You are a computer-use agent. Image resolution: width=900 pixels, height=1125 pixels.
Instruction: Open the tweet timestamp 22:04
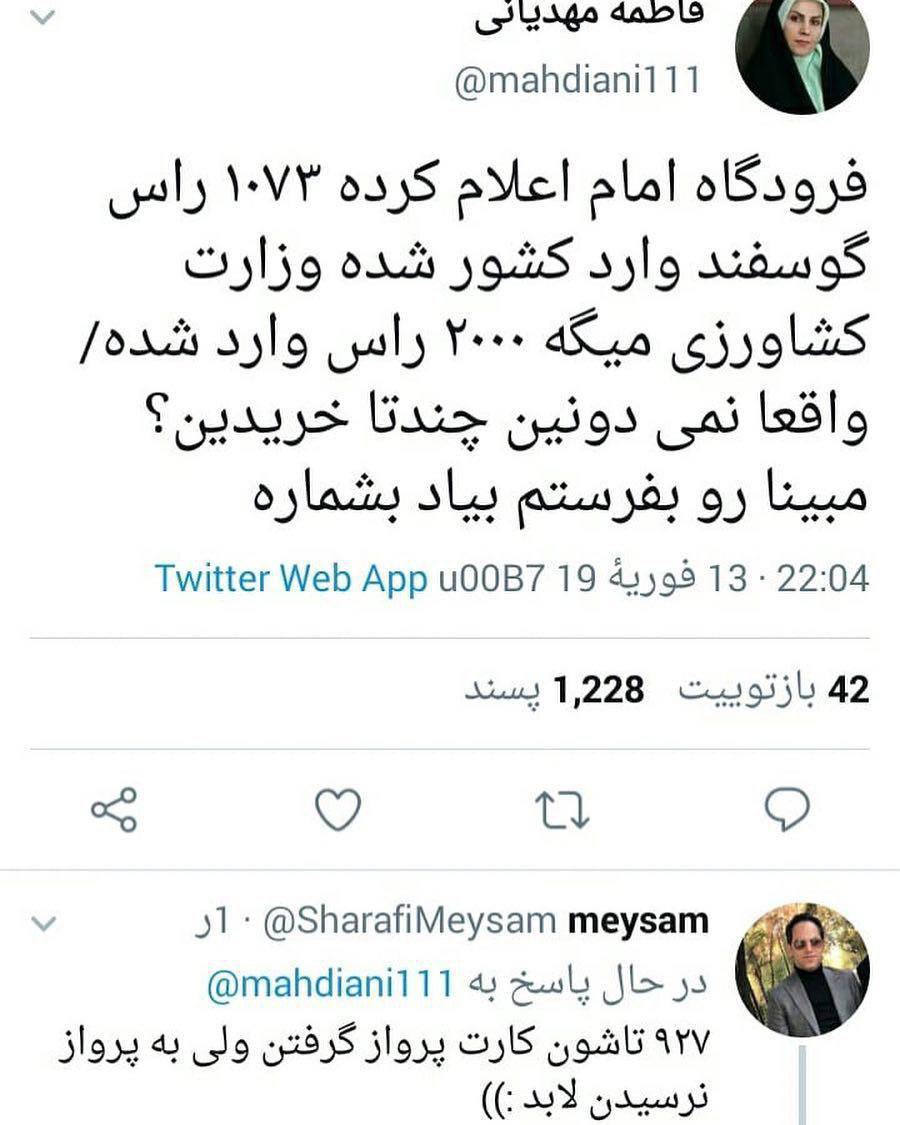[x=822, y=578]
